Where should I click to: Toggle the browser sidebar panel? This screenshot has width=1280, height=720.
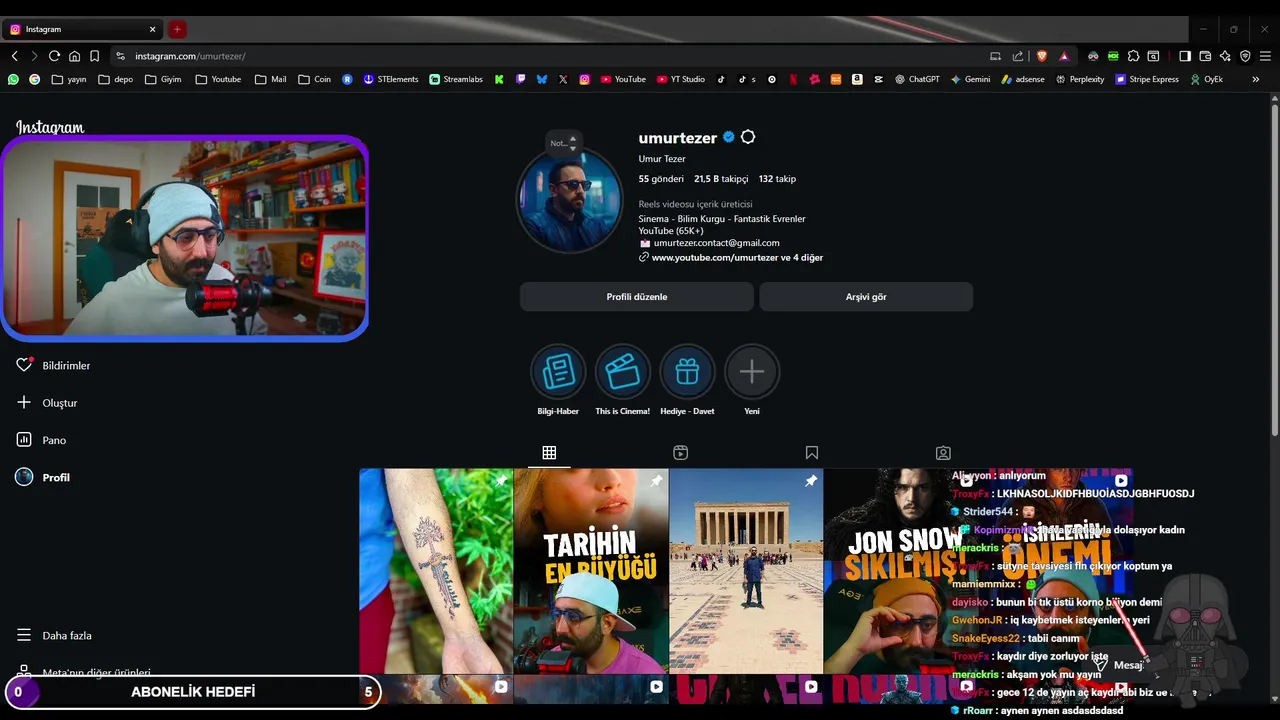pyautogui.click(x=1185, y=56)
